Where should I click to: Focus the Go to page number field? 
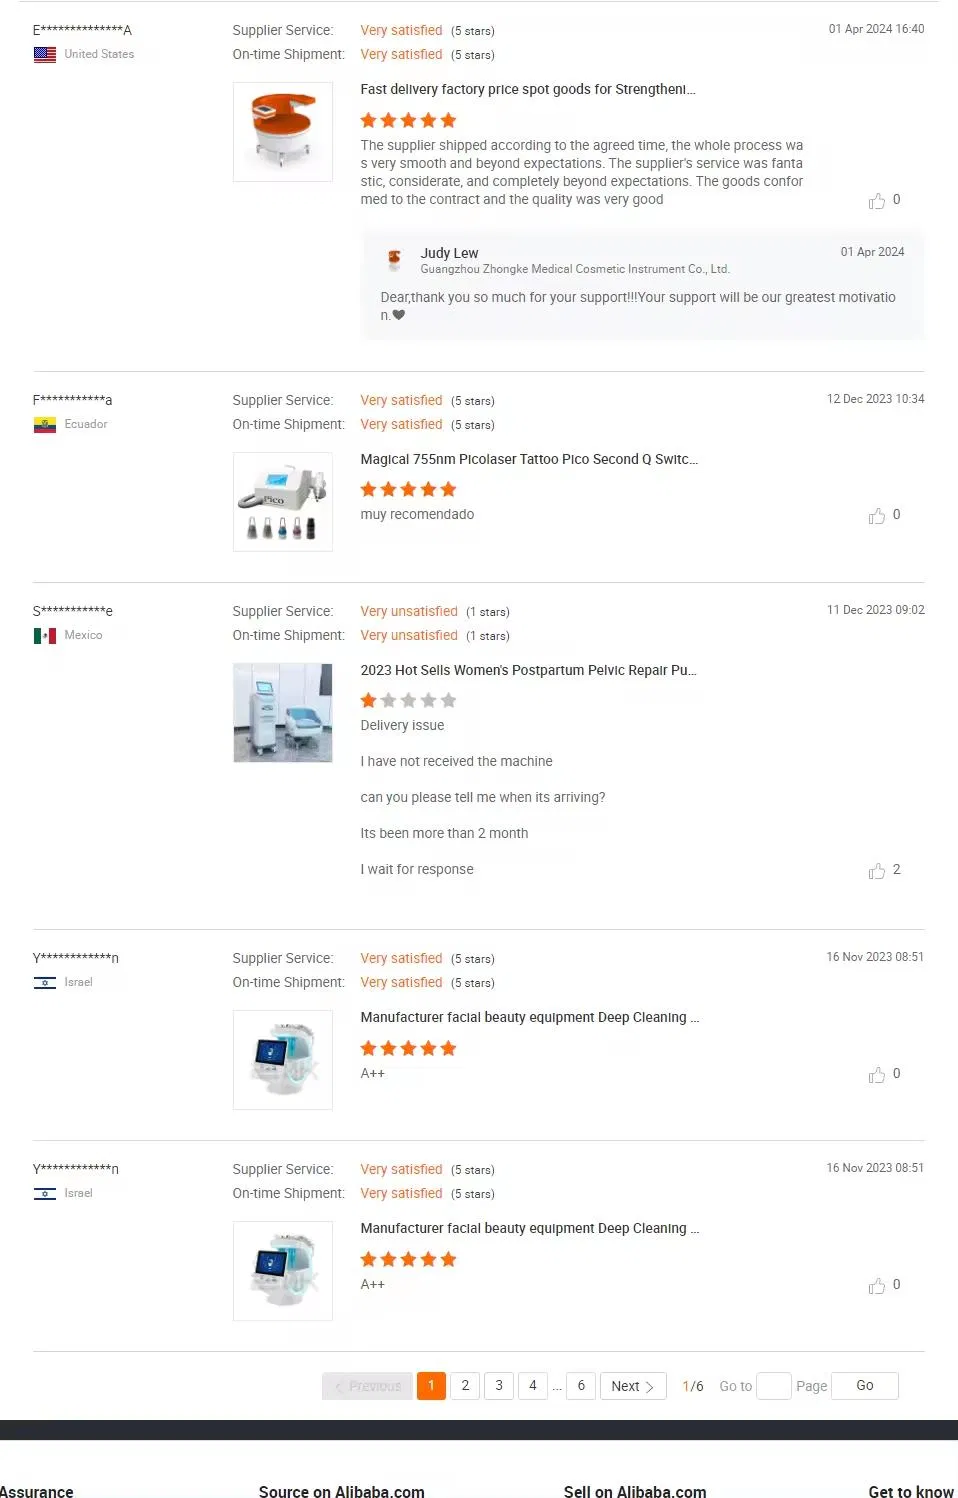[773, 1386]
